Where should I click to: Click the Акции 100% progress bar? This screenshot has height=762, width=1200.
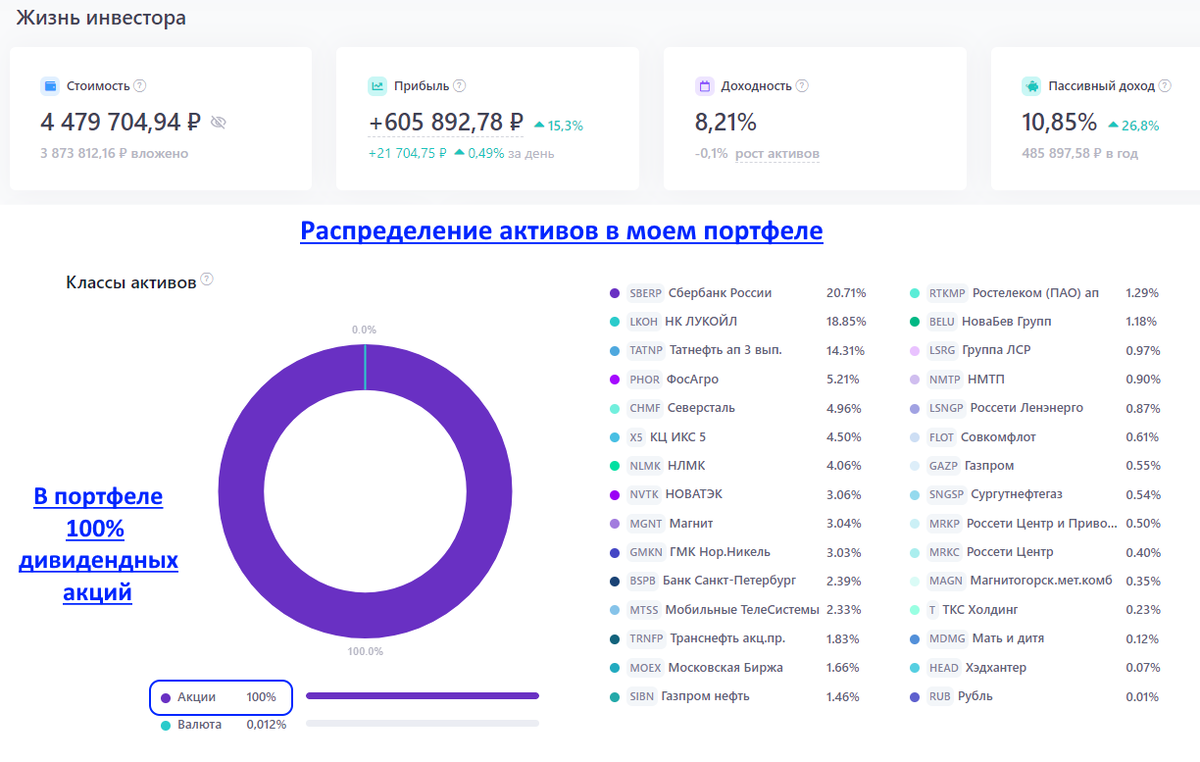point(422,696)
